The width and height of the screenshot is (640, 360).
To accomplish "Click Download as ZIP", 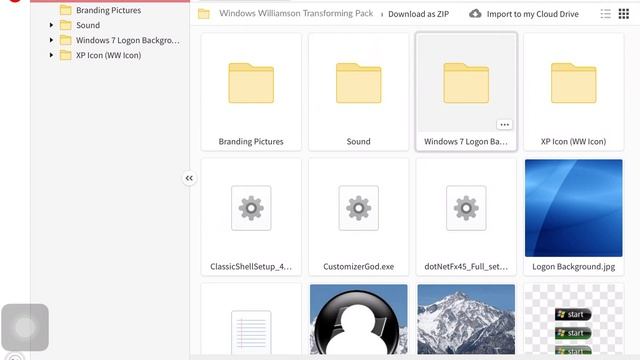I will (x=418, y=14).
